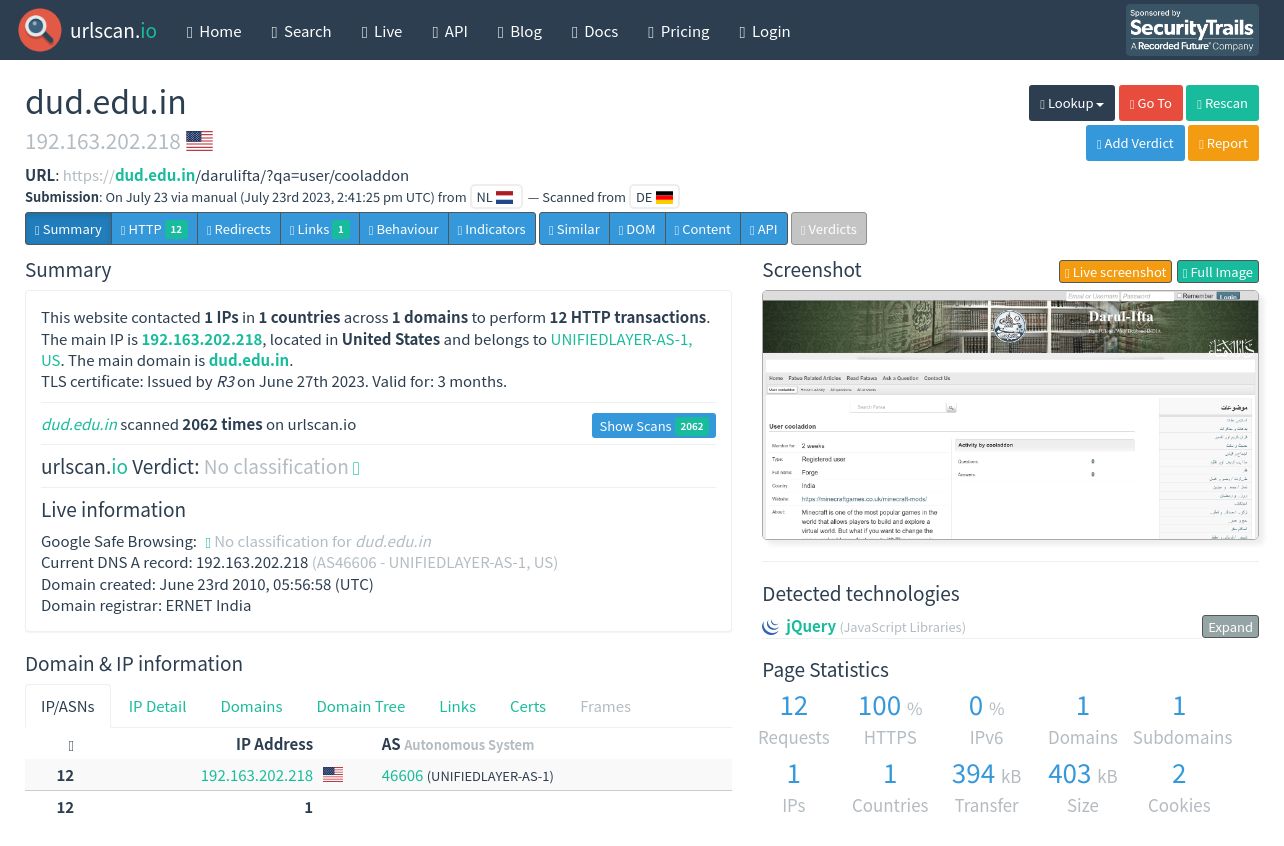1284x846 pixels.
Task: Open the Behaviour tab
Action: [x=403, y=229]
